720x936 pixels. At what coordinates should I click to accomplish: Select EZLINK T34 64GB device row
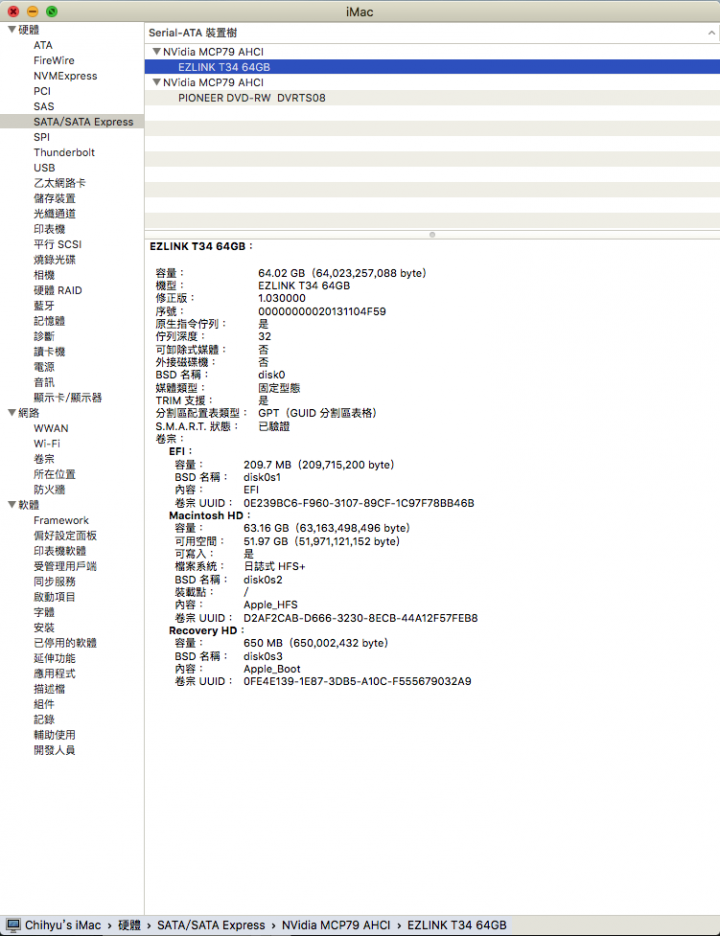432,67
